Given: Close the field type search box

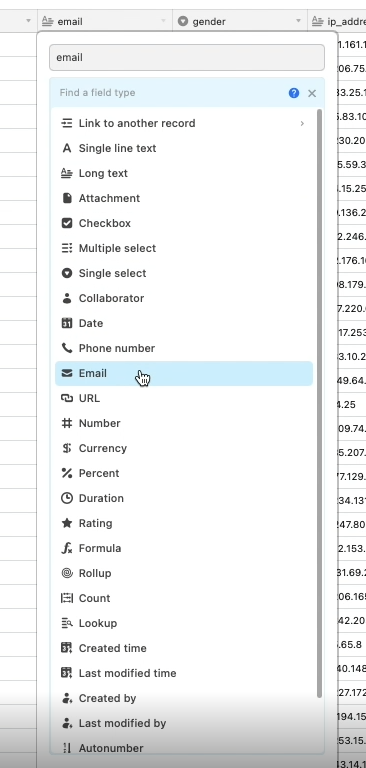Looking at the screenshot, I should point(312,93).
